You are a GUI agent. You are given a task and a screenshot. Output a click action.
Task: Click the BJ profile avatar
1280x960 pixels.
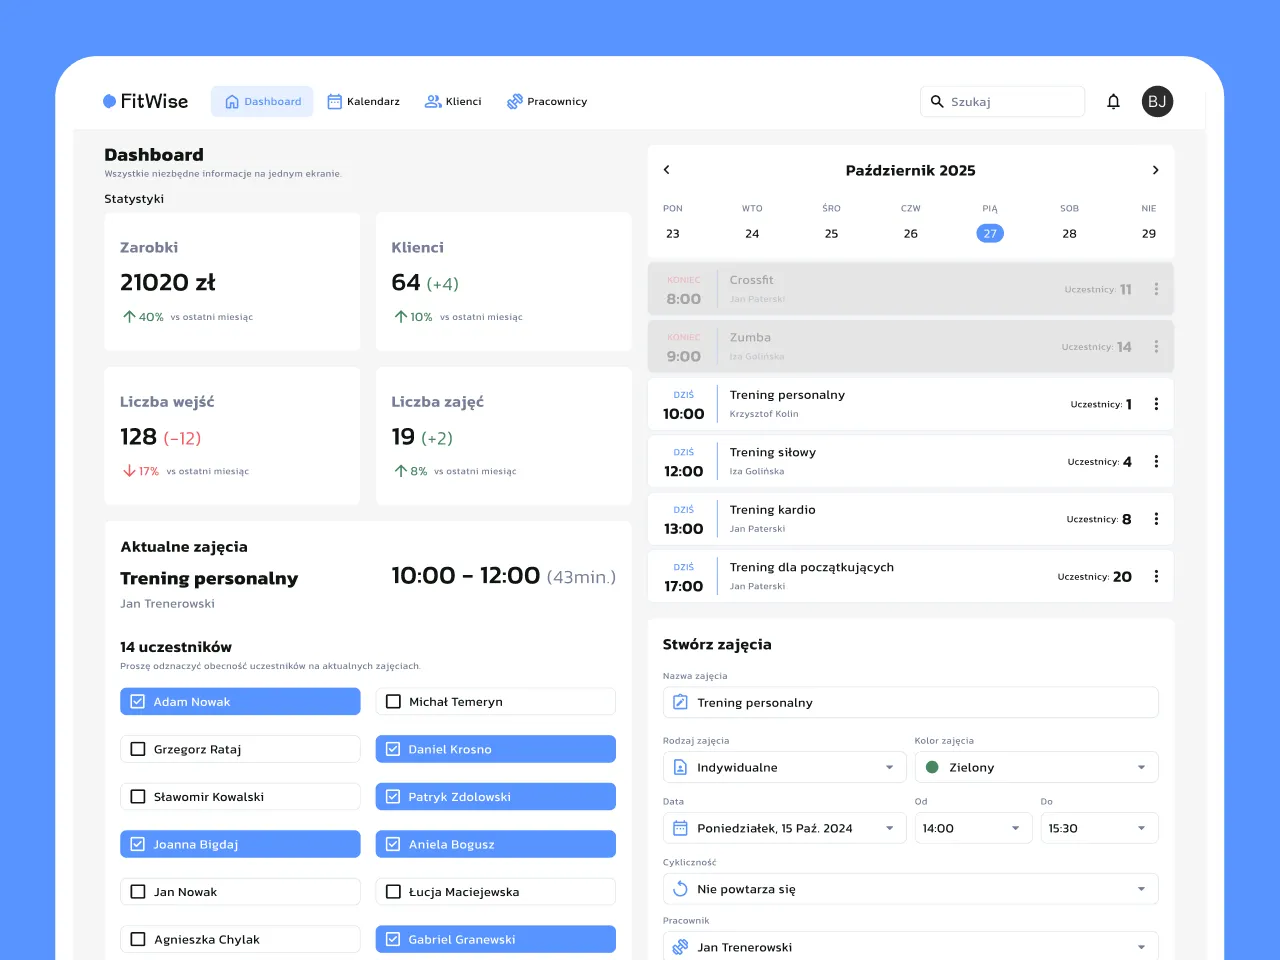pyautogui.click(x=1157, y=101)
